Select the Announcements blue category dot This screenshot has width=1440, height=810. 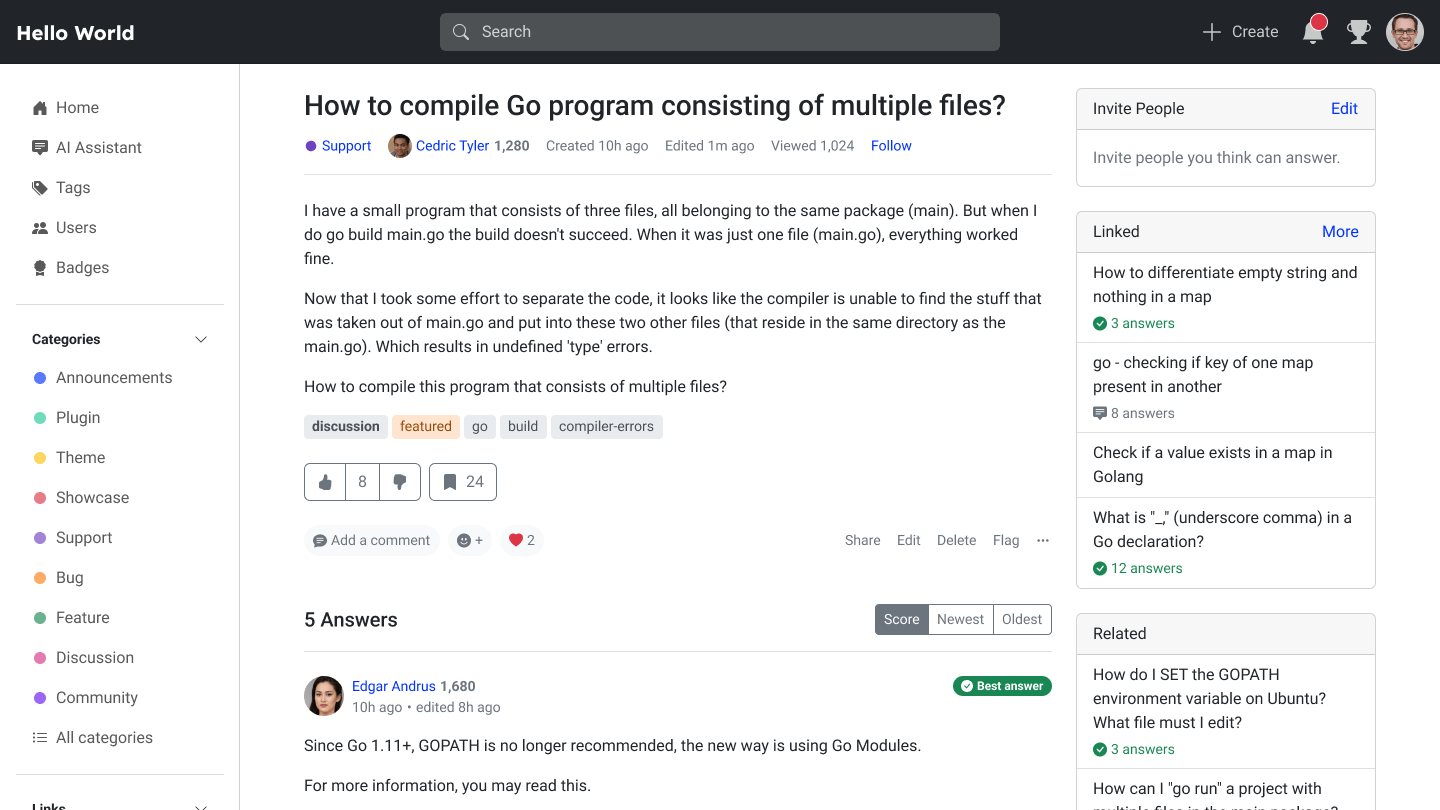click(40, 378)
